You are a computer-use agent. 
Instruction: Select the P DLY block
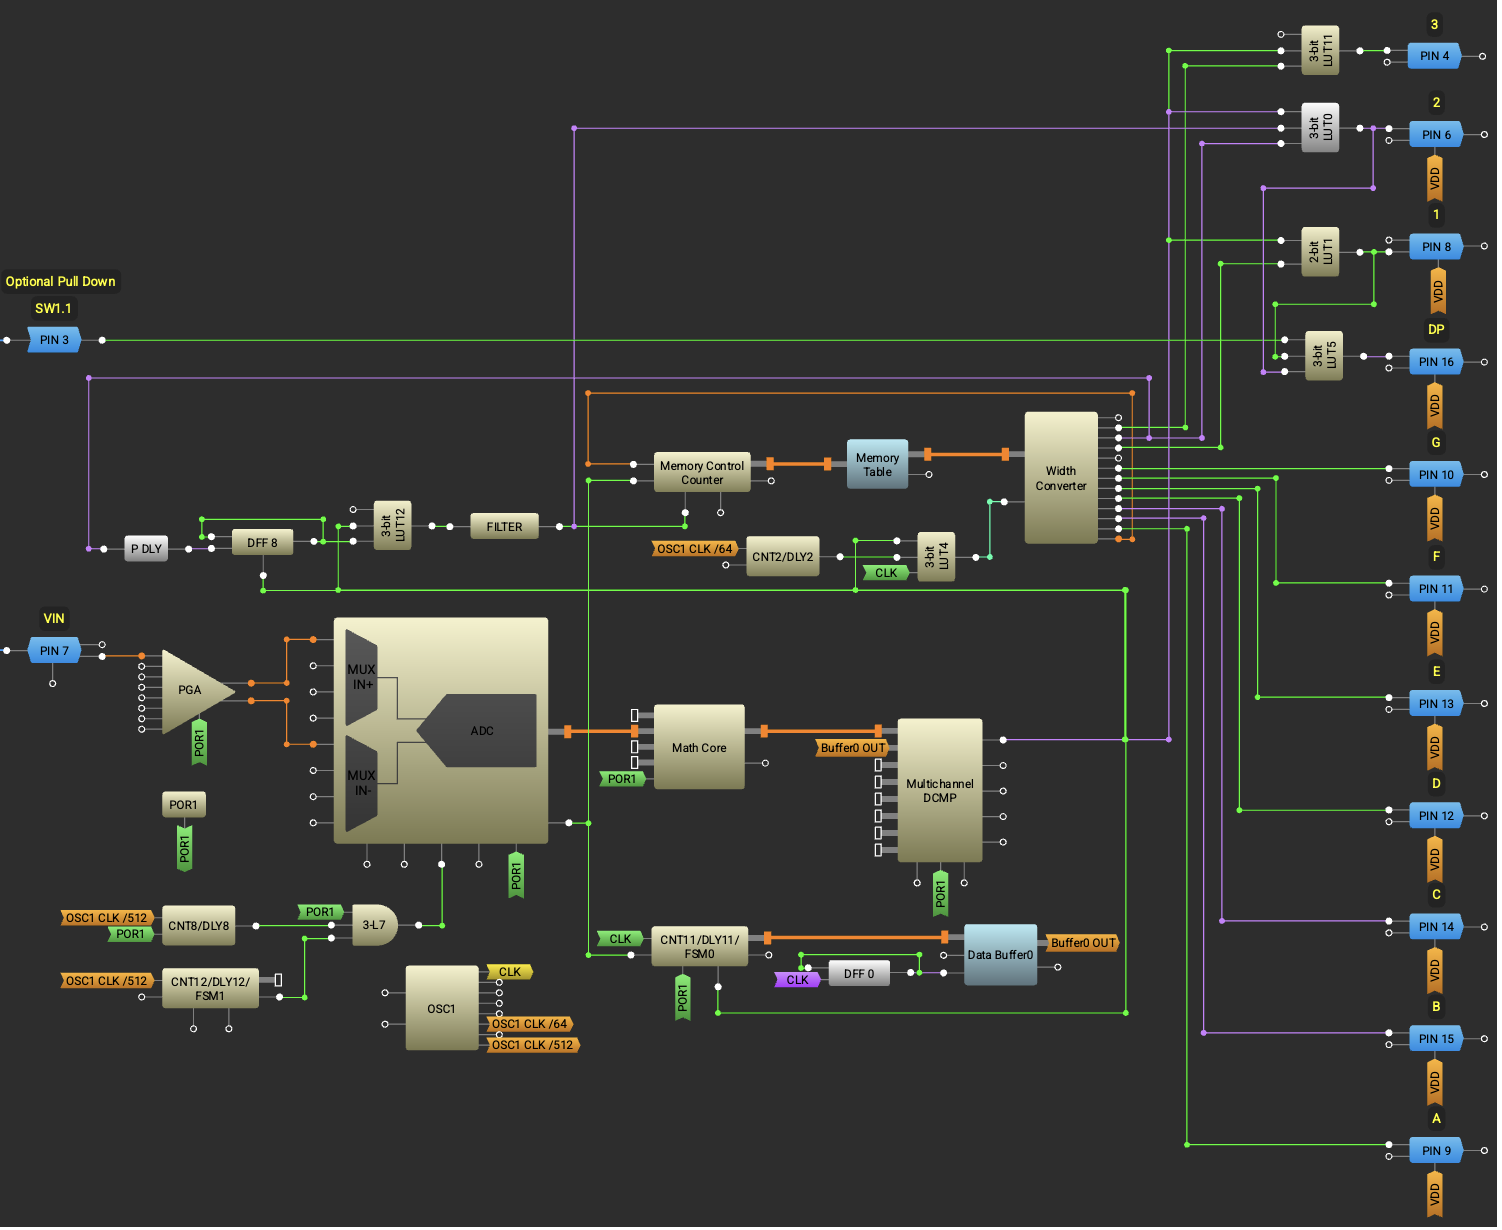point(146,549)
